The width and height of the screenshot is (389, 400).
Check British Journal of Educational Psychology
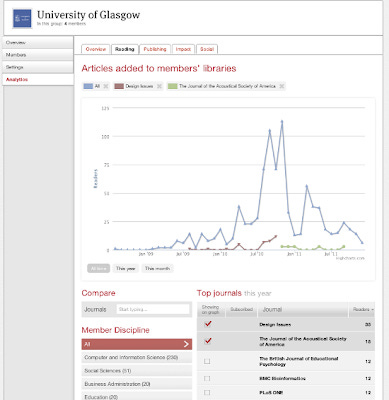(x=207, y=361)
